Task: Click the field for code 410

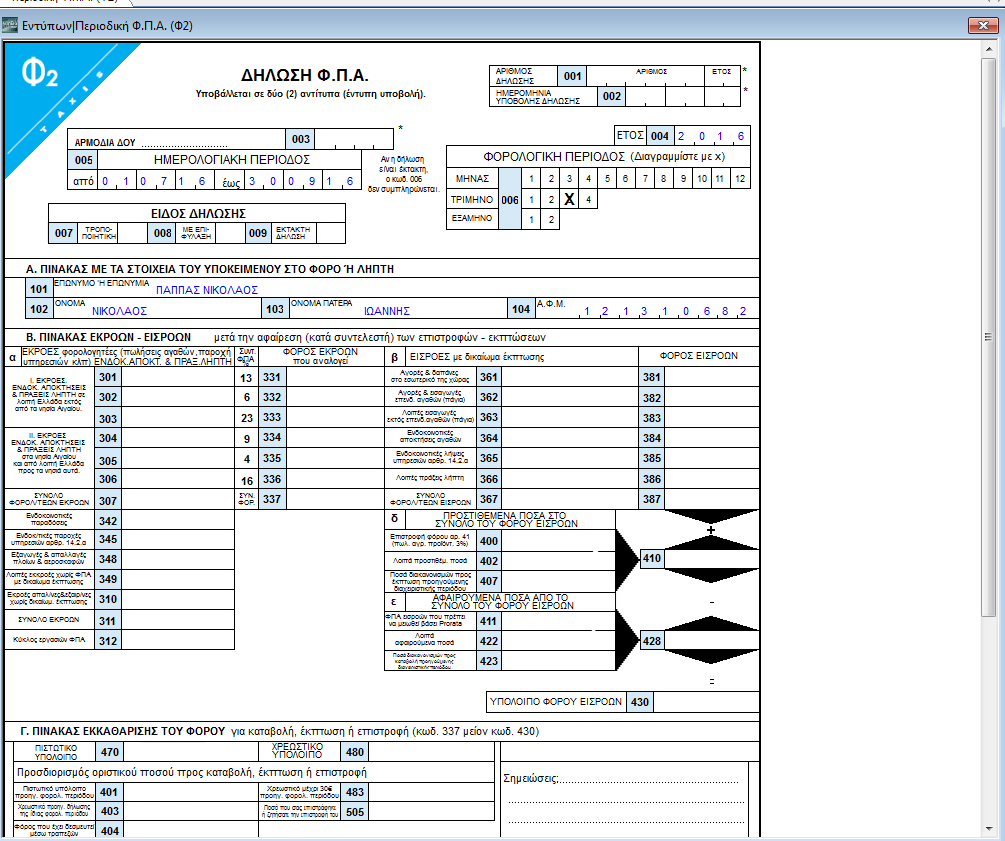Action: (x=711, y=558)
